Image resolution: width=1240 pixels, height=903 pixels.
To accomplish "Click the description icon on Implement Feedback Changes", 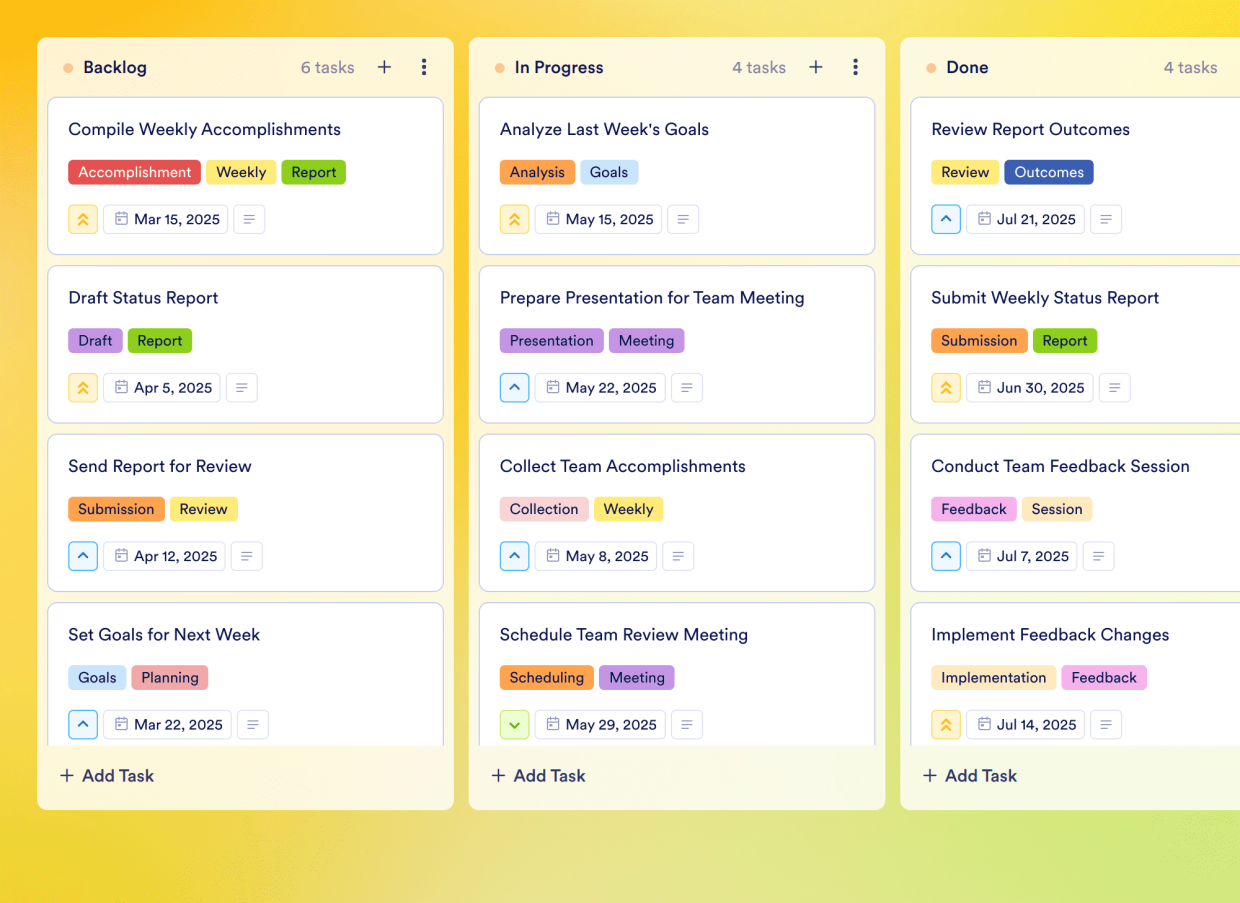I will pos(1105,724).
